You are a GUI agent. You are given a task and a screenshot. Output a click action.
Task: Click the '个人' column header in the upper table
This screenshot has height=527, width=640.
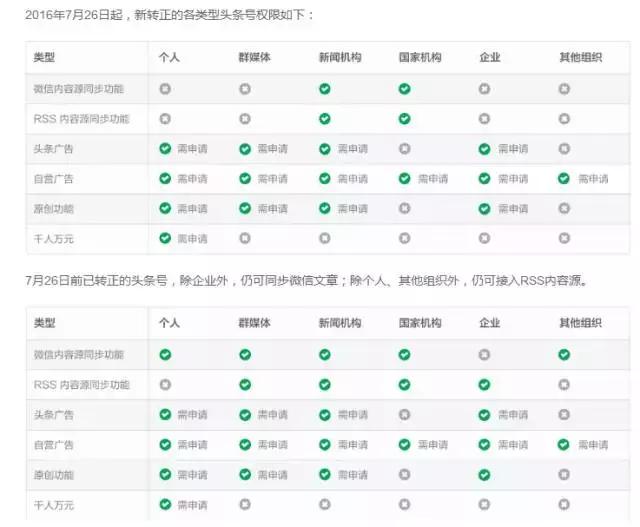(x=169, y=57)
